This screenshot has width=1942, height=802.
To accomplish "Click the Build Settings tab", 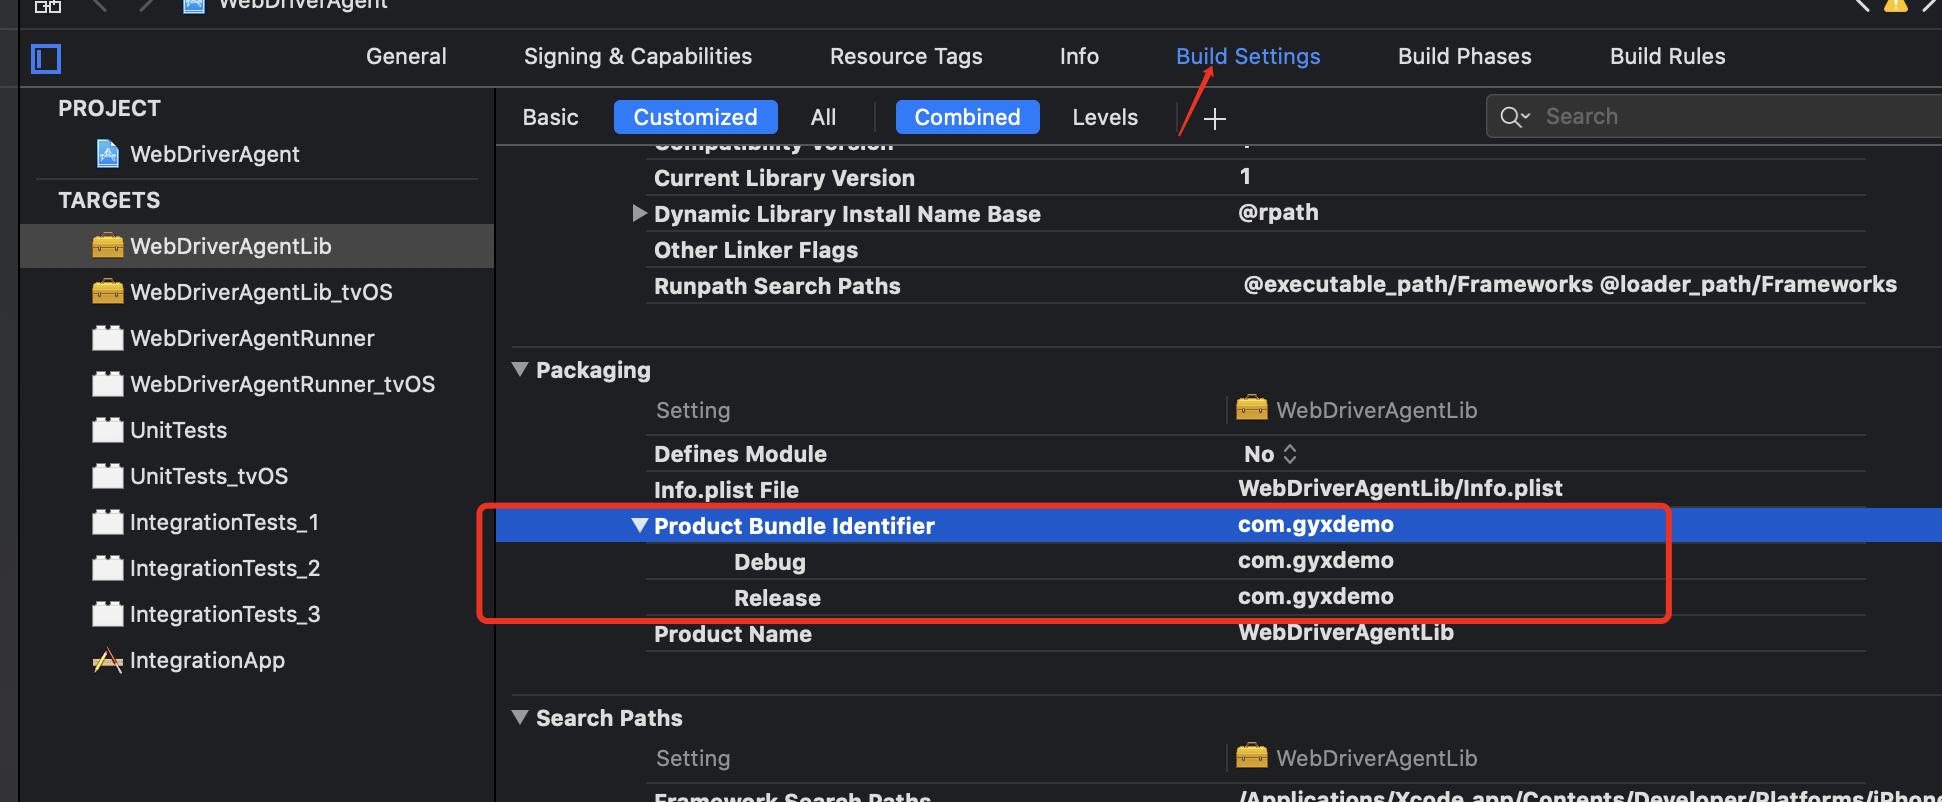I will pyautogui.click(x=1248, y=57).
